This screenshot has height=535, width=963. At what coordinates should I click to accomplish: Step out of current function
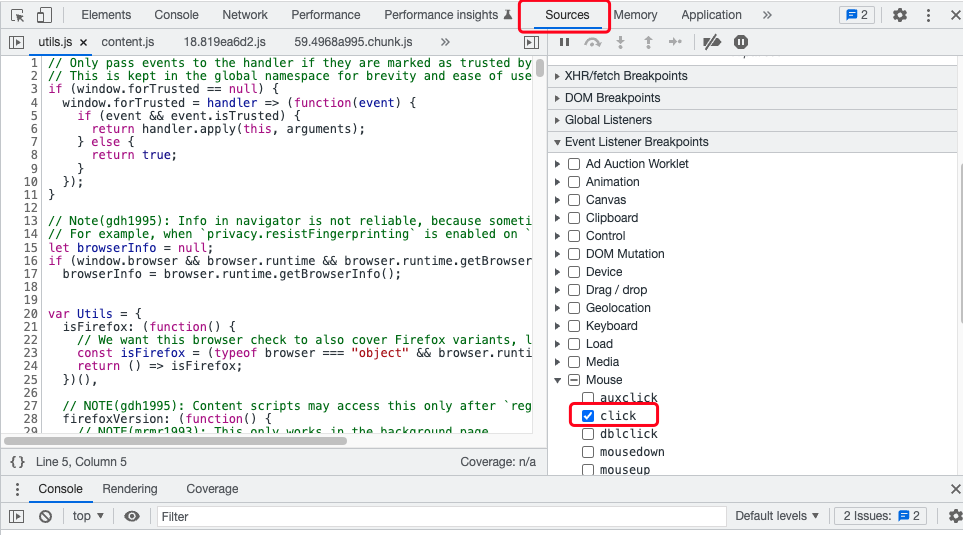coord(648,42)
